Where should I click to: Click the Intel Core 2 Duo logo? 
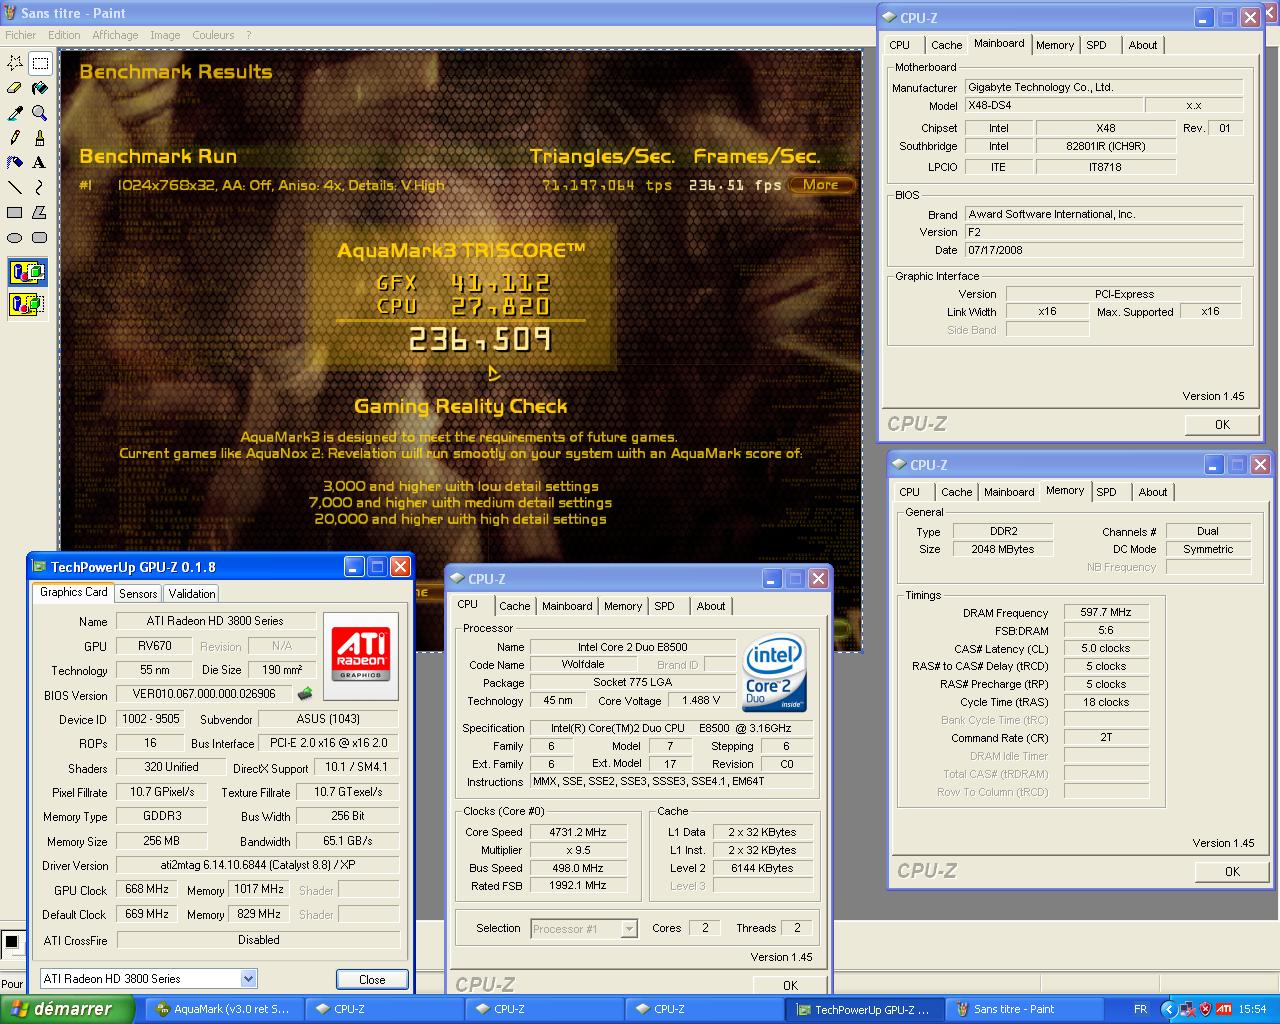pyautogui.click(x=776, y=674)
